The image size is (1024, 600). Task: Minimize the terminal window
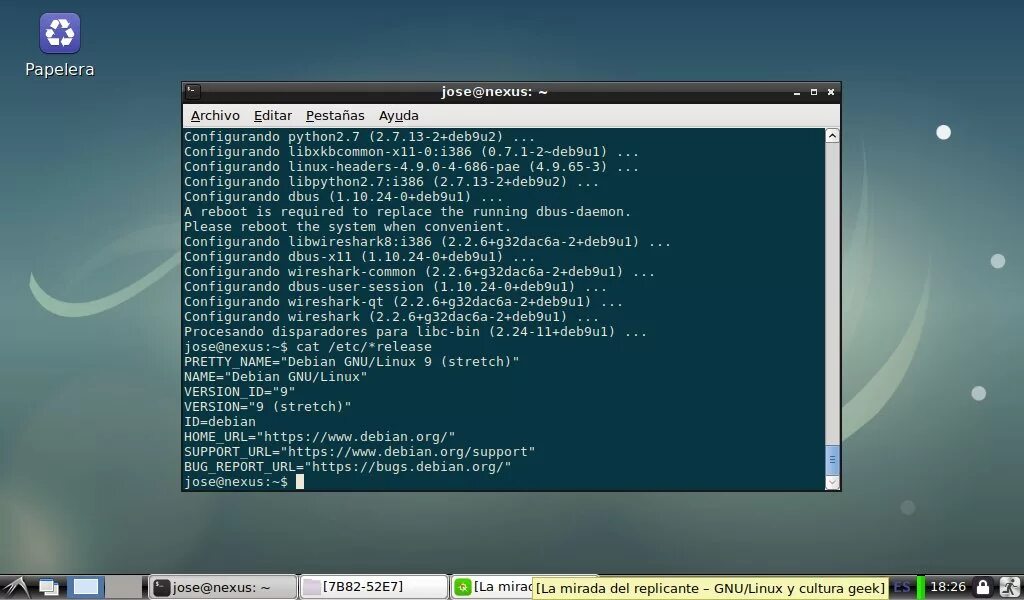pos(797,92)
